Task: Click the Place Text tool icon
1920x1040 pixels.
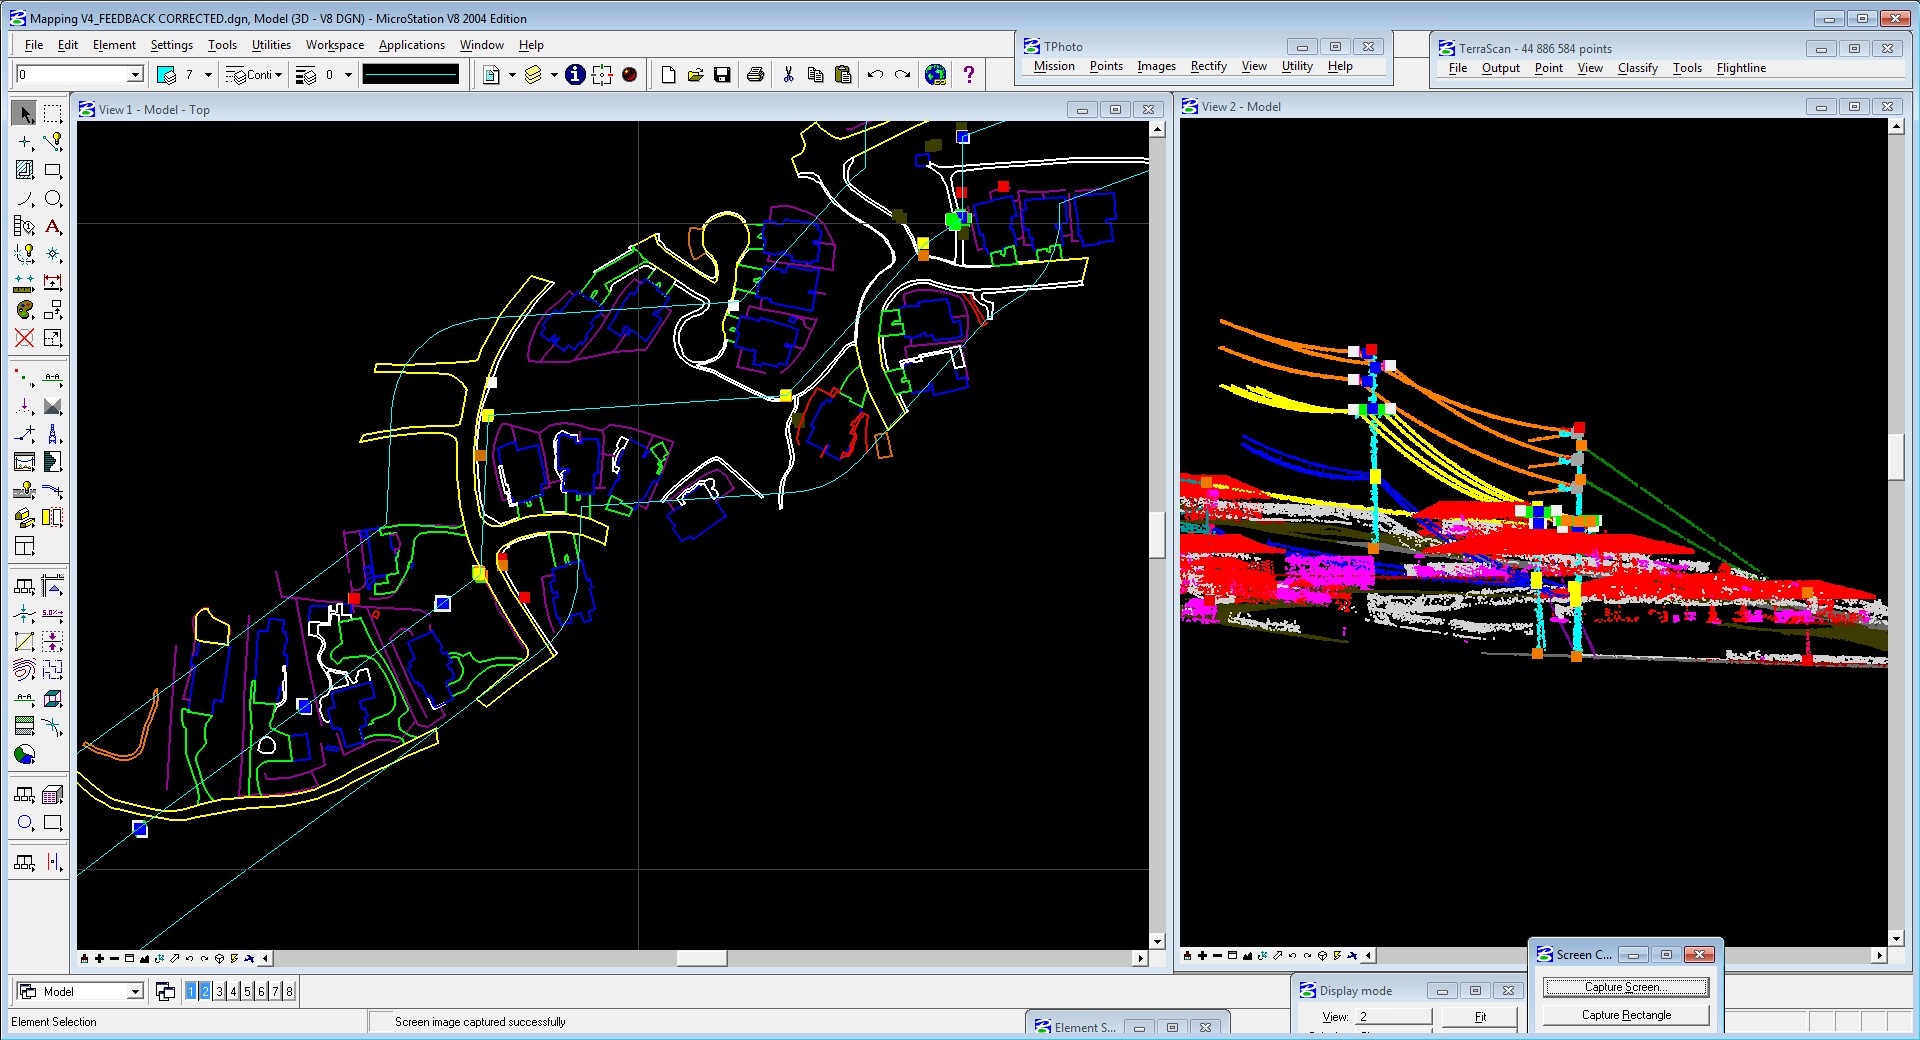Action: click(53, 227)
